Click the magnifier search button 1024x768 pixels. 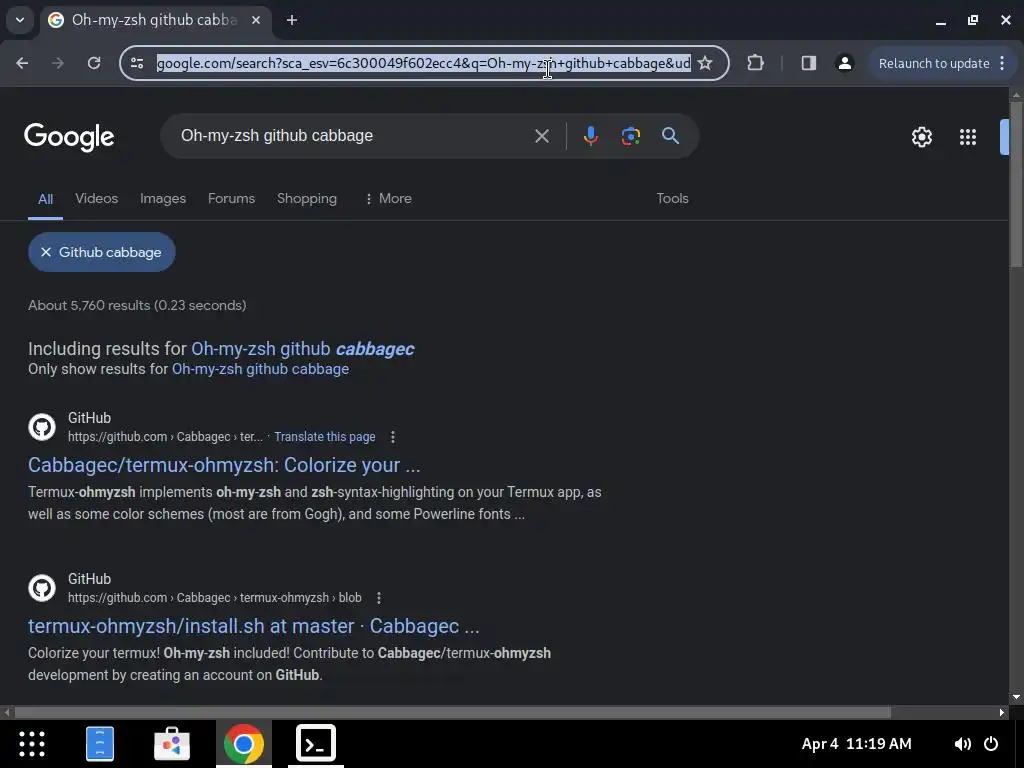tap(671, 136)
